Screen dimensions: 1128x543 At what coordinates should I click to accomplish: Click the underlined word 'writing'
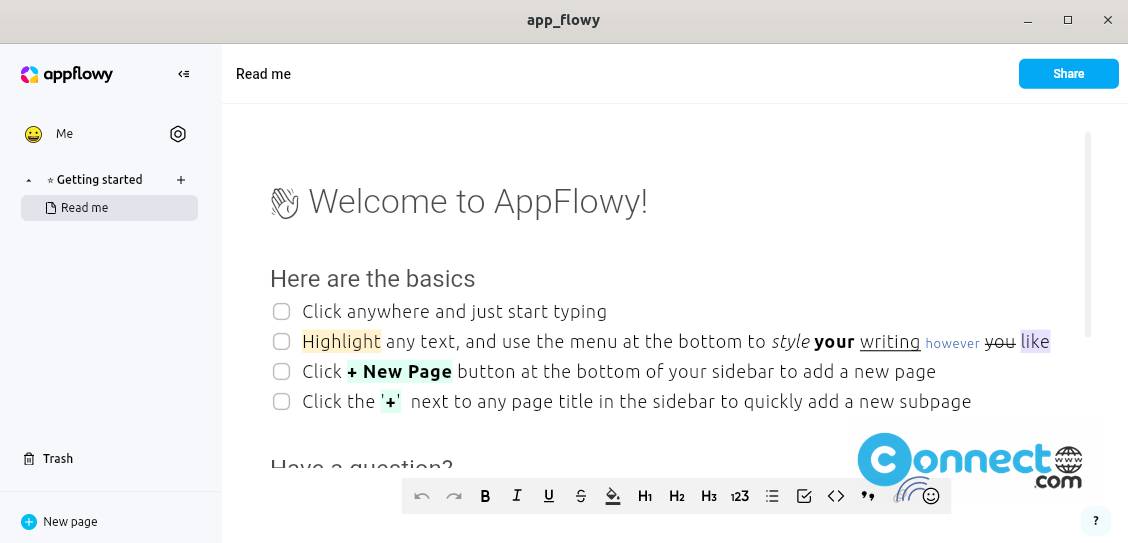point(890,342)
